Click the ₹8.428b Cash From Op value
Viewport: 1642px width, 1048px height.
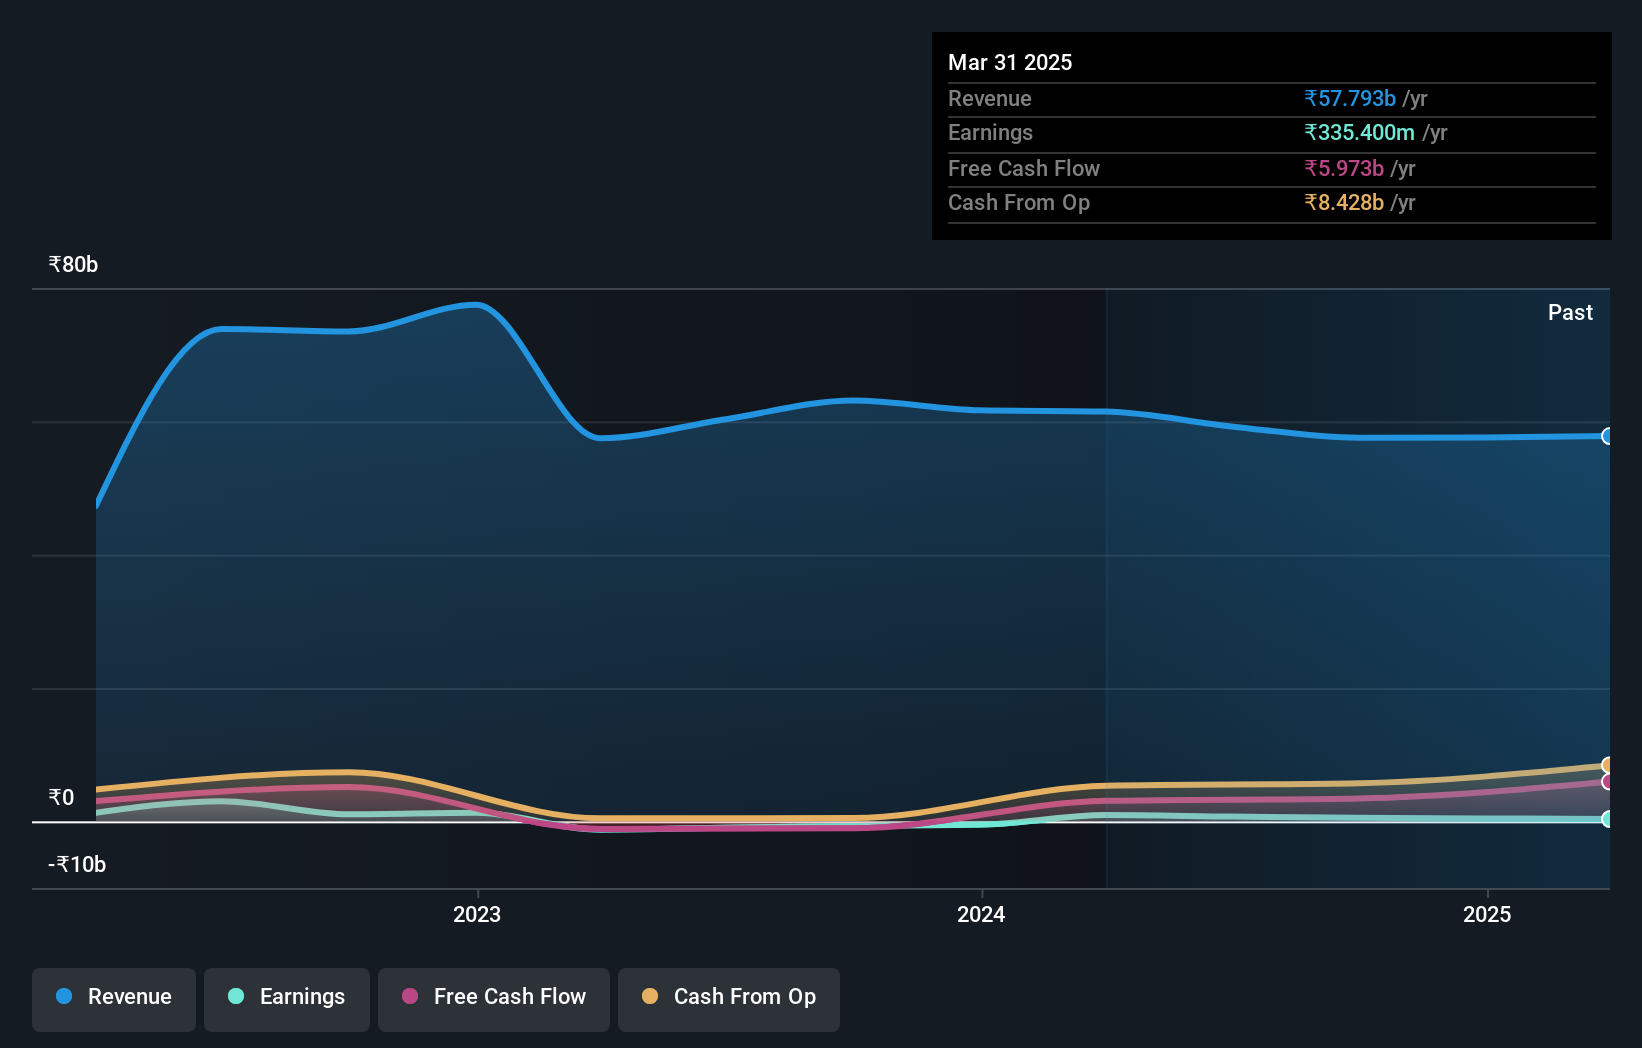1344,203
